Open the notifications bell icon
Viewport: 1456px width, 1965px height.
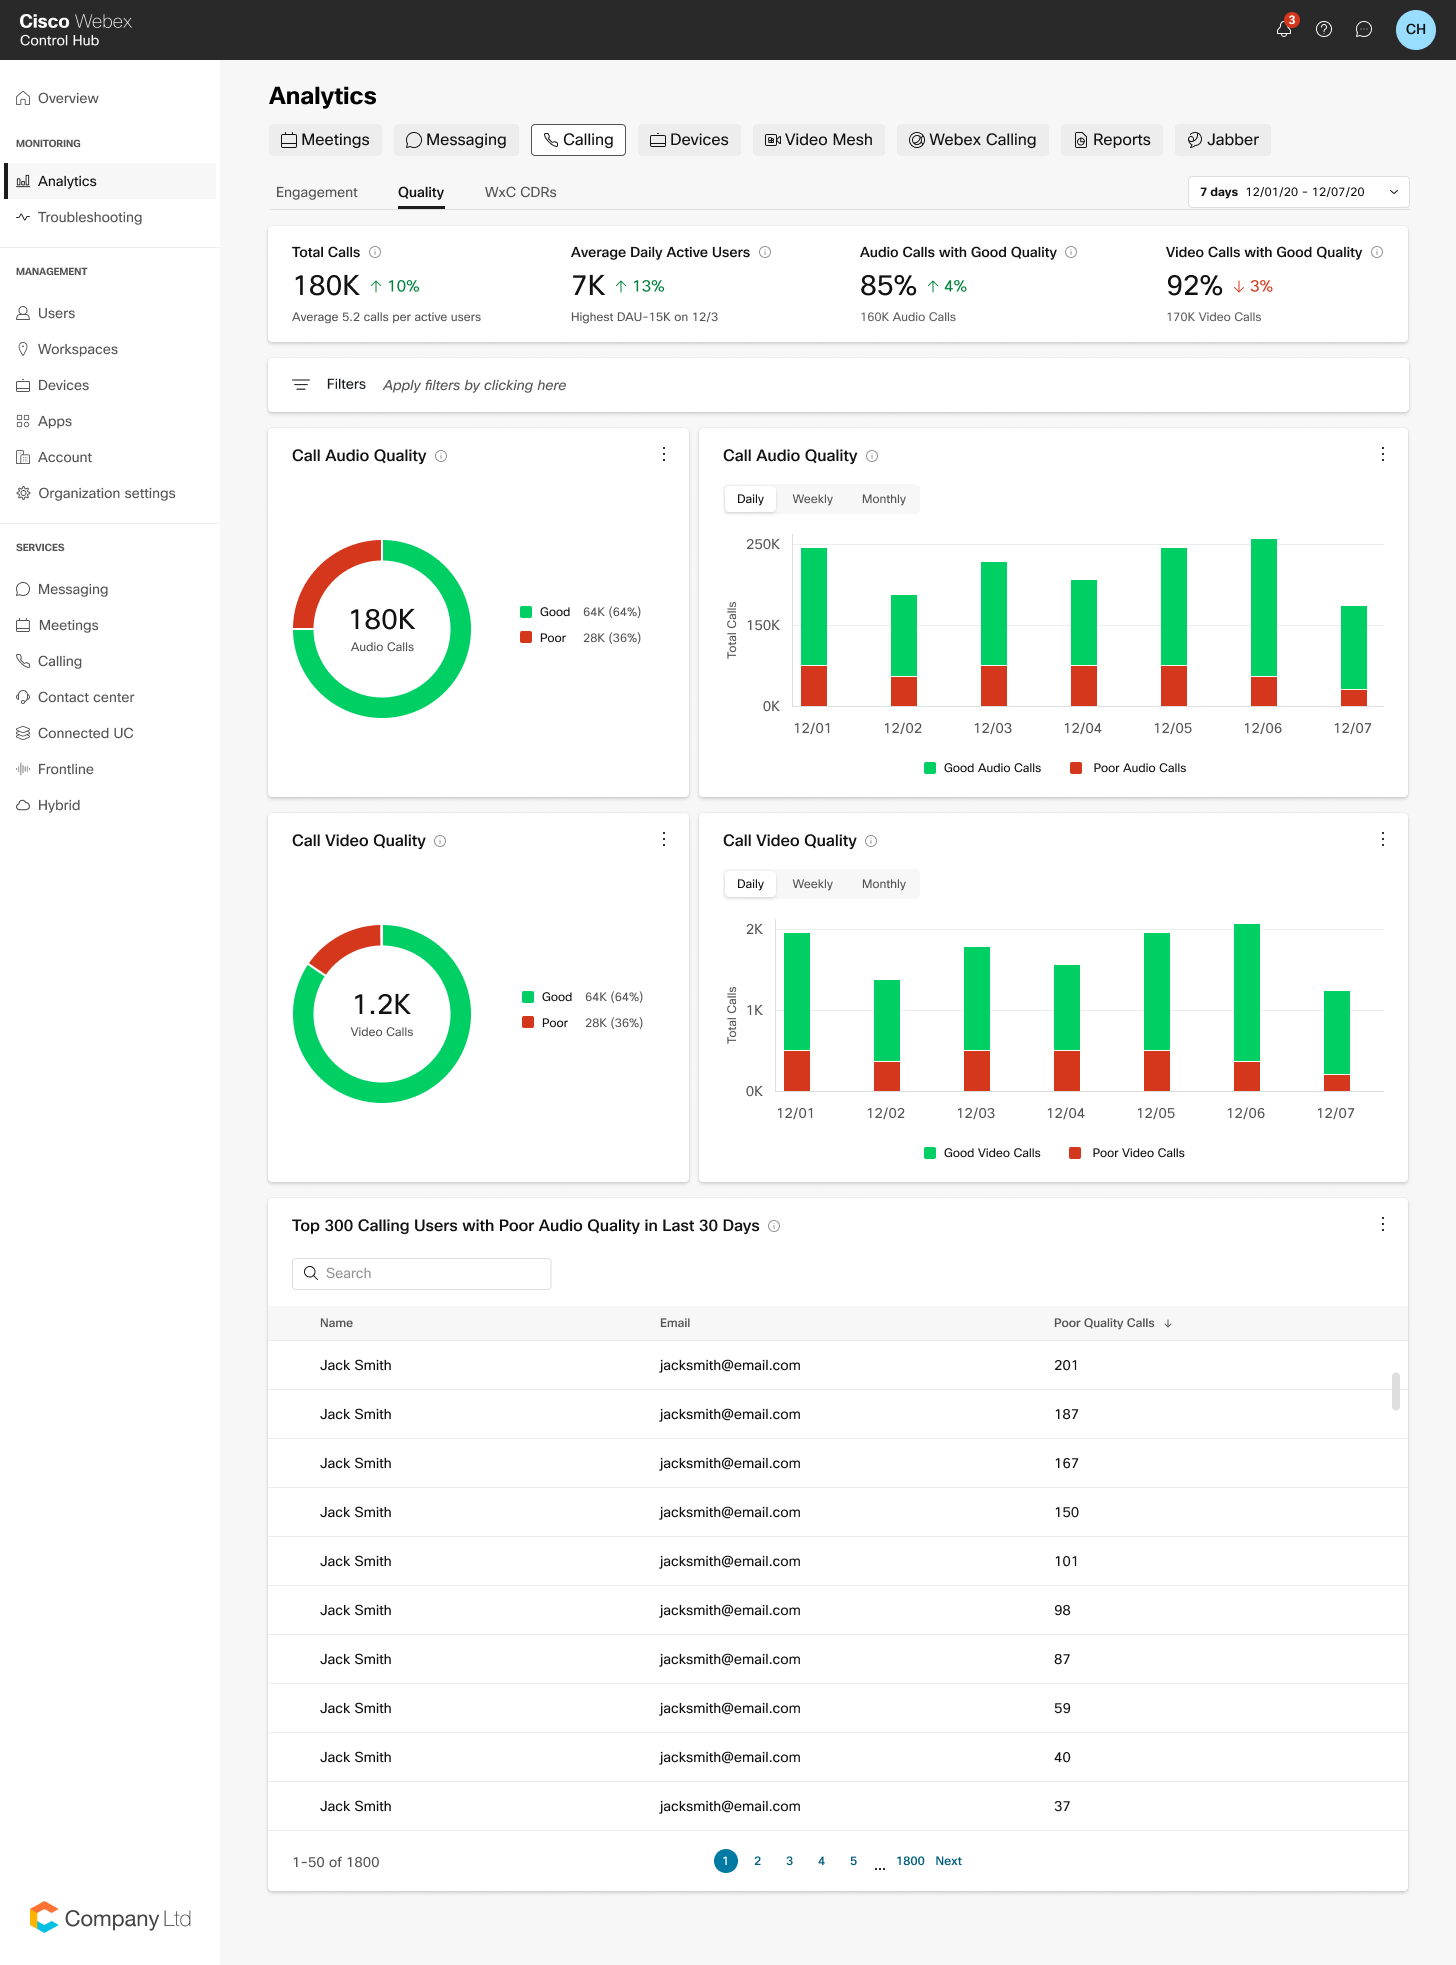(1284, 30)
